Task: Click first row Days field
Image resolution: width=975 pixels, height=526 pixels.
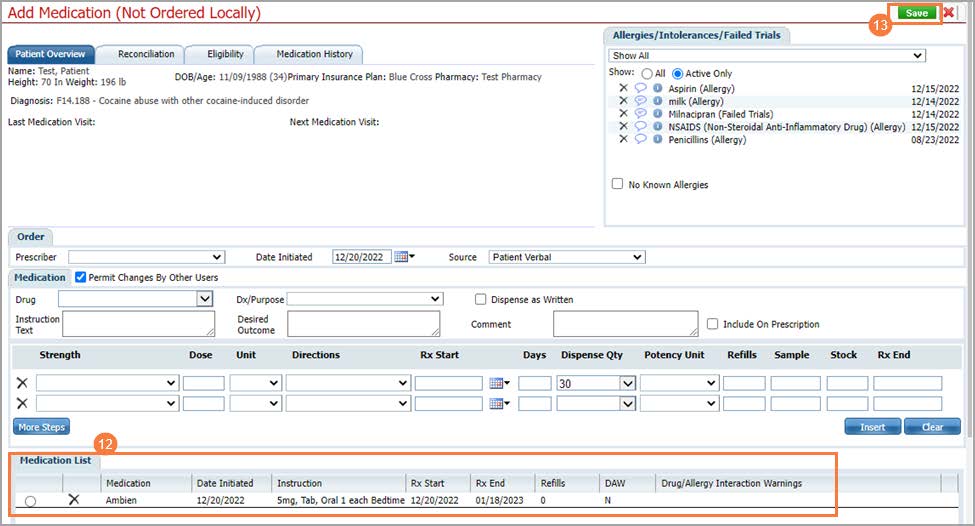Action: (x=535, y=383)
